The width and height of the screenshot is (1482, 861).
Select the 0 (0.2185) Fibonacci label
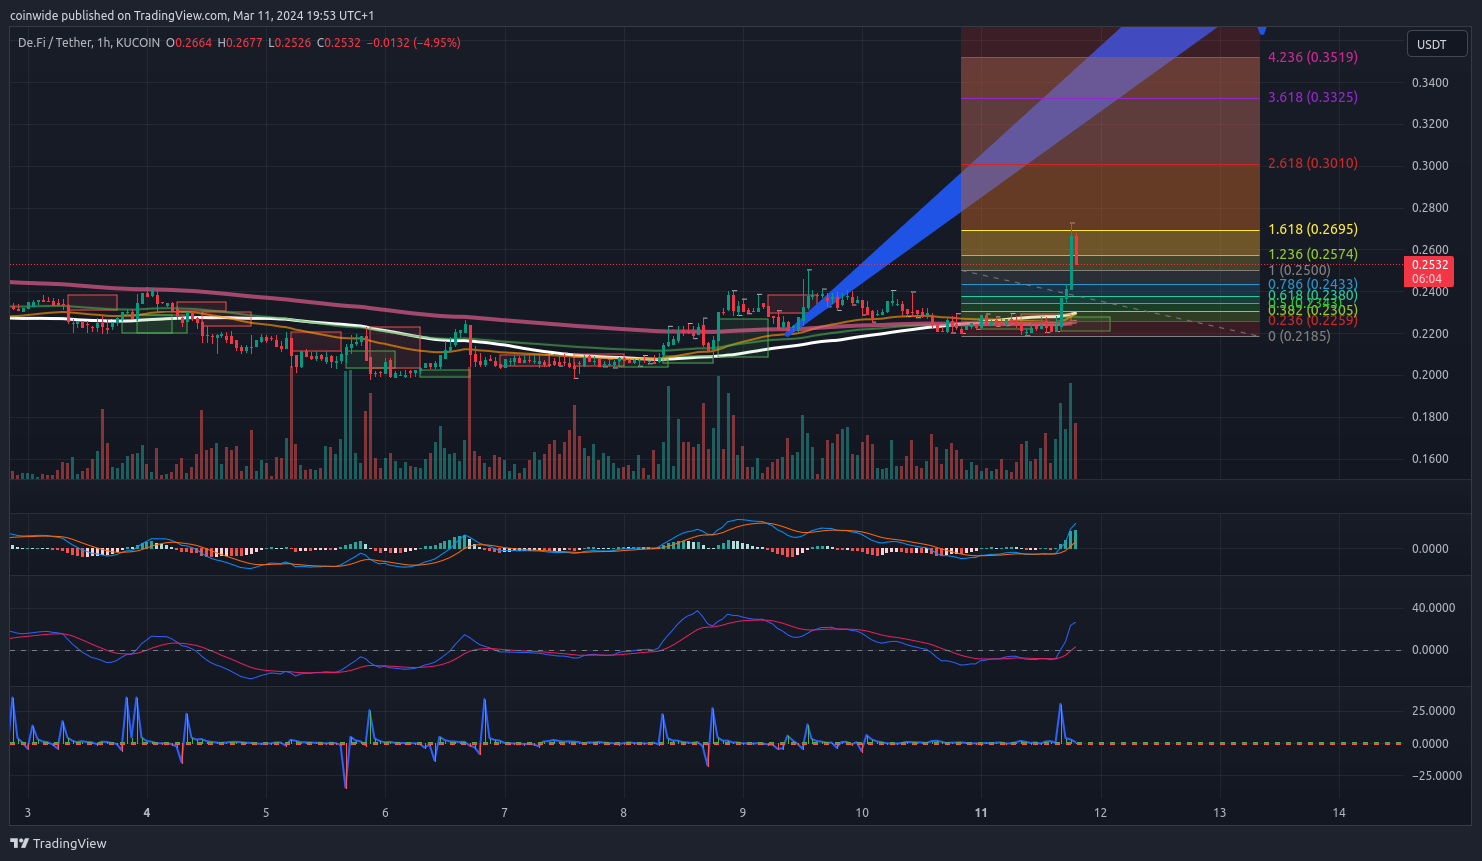pyautogui.click(x=1299, y=336)
